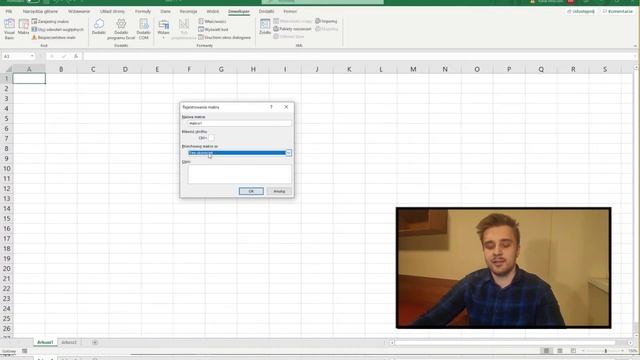Open Właściwości in Formanty group
The image size is (640, 360).
[212, 21]
